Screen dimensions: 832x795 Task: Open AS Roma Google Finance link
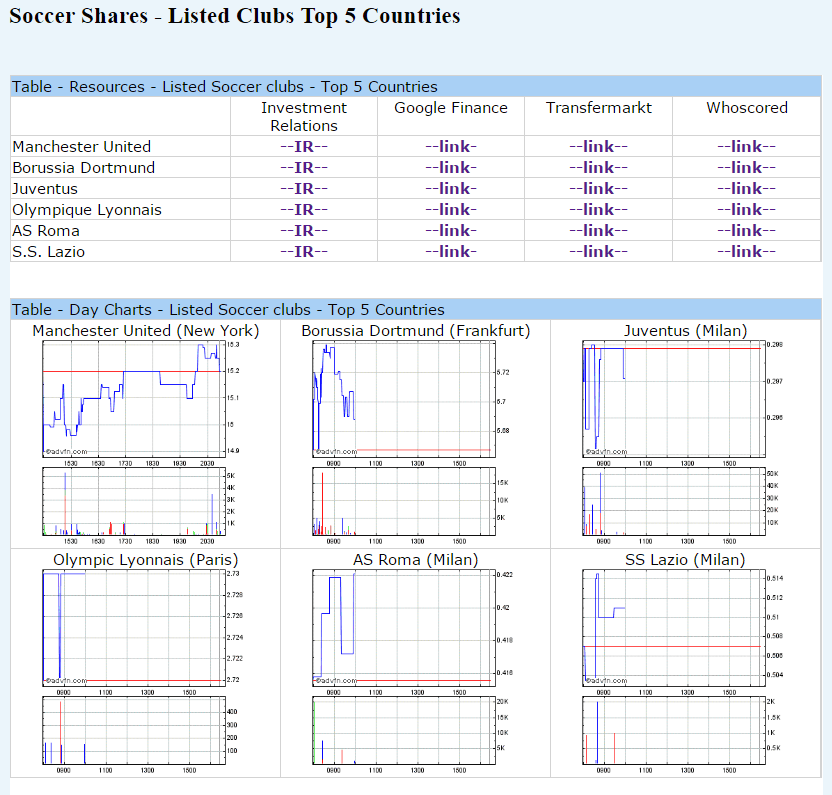451,231
